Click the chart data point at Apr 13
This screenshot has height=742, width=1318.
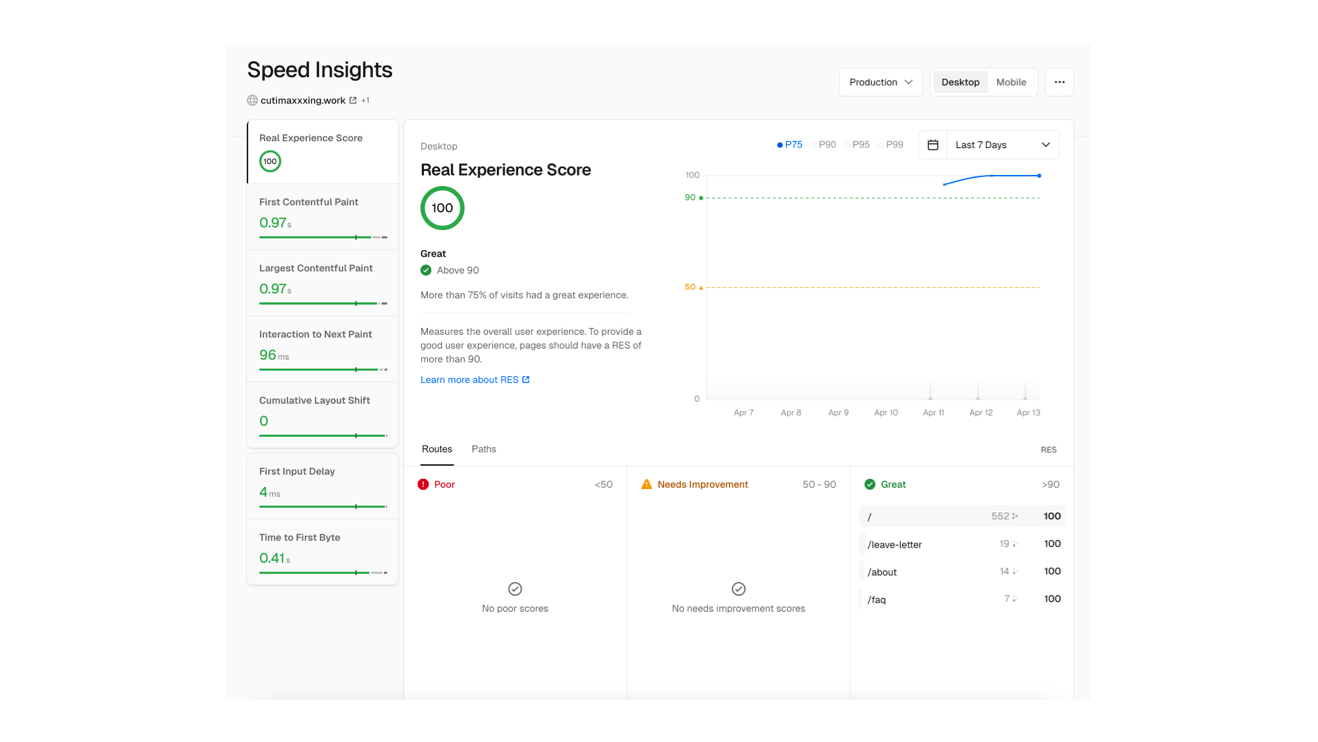point(1039,176)
